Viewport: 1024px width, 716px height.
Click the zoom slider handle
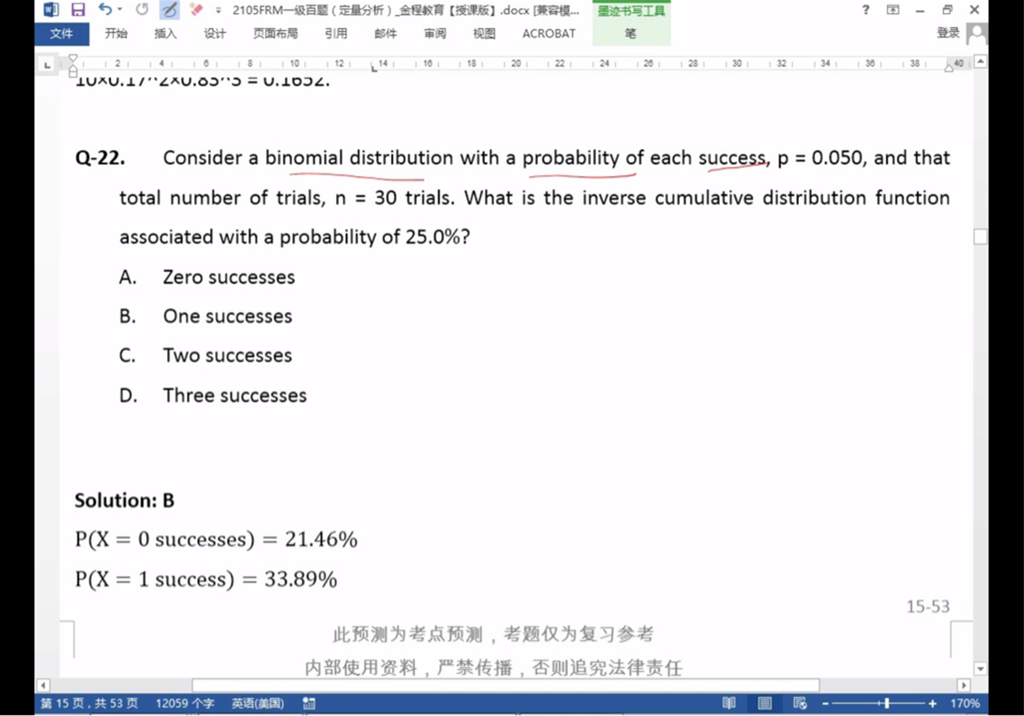tap(887, 704)
